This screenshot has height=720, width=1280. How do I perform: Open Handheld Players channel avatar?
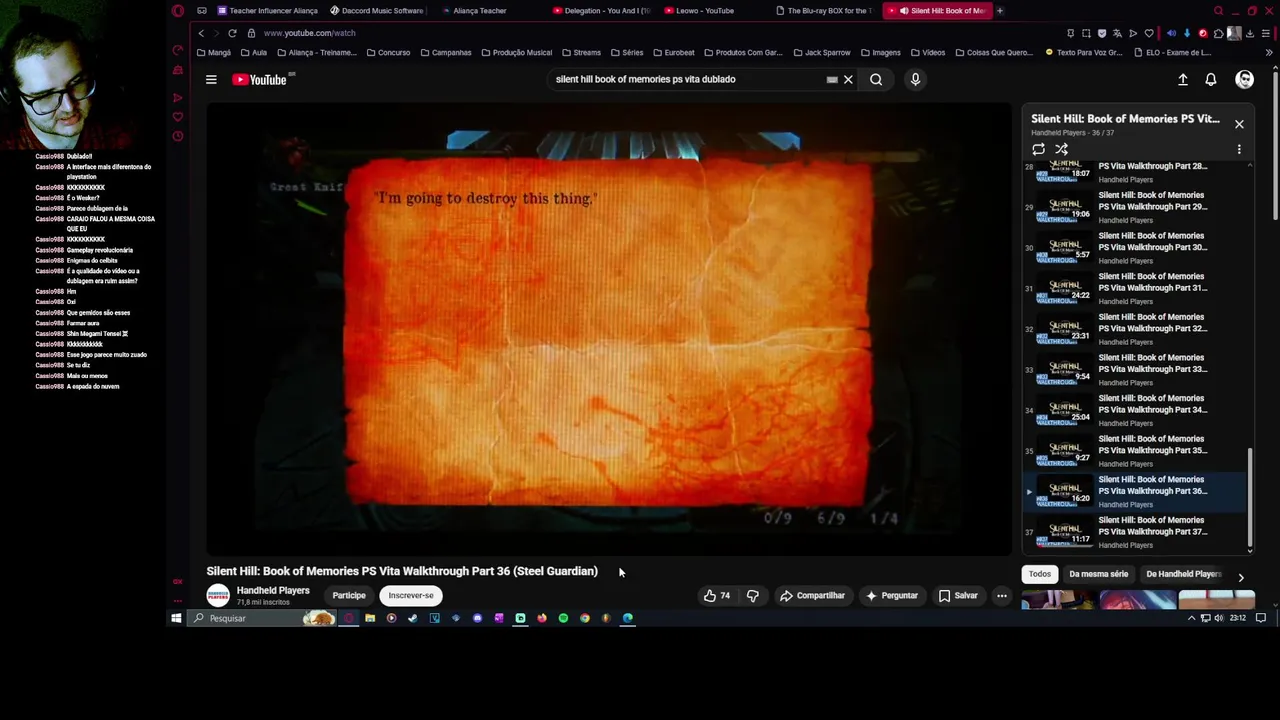point(218,596)
